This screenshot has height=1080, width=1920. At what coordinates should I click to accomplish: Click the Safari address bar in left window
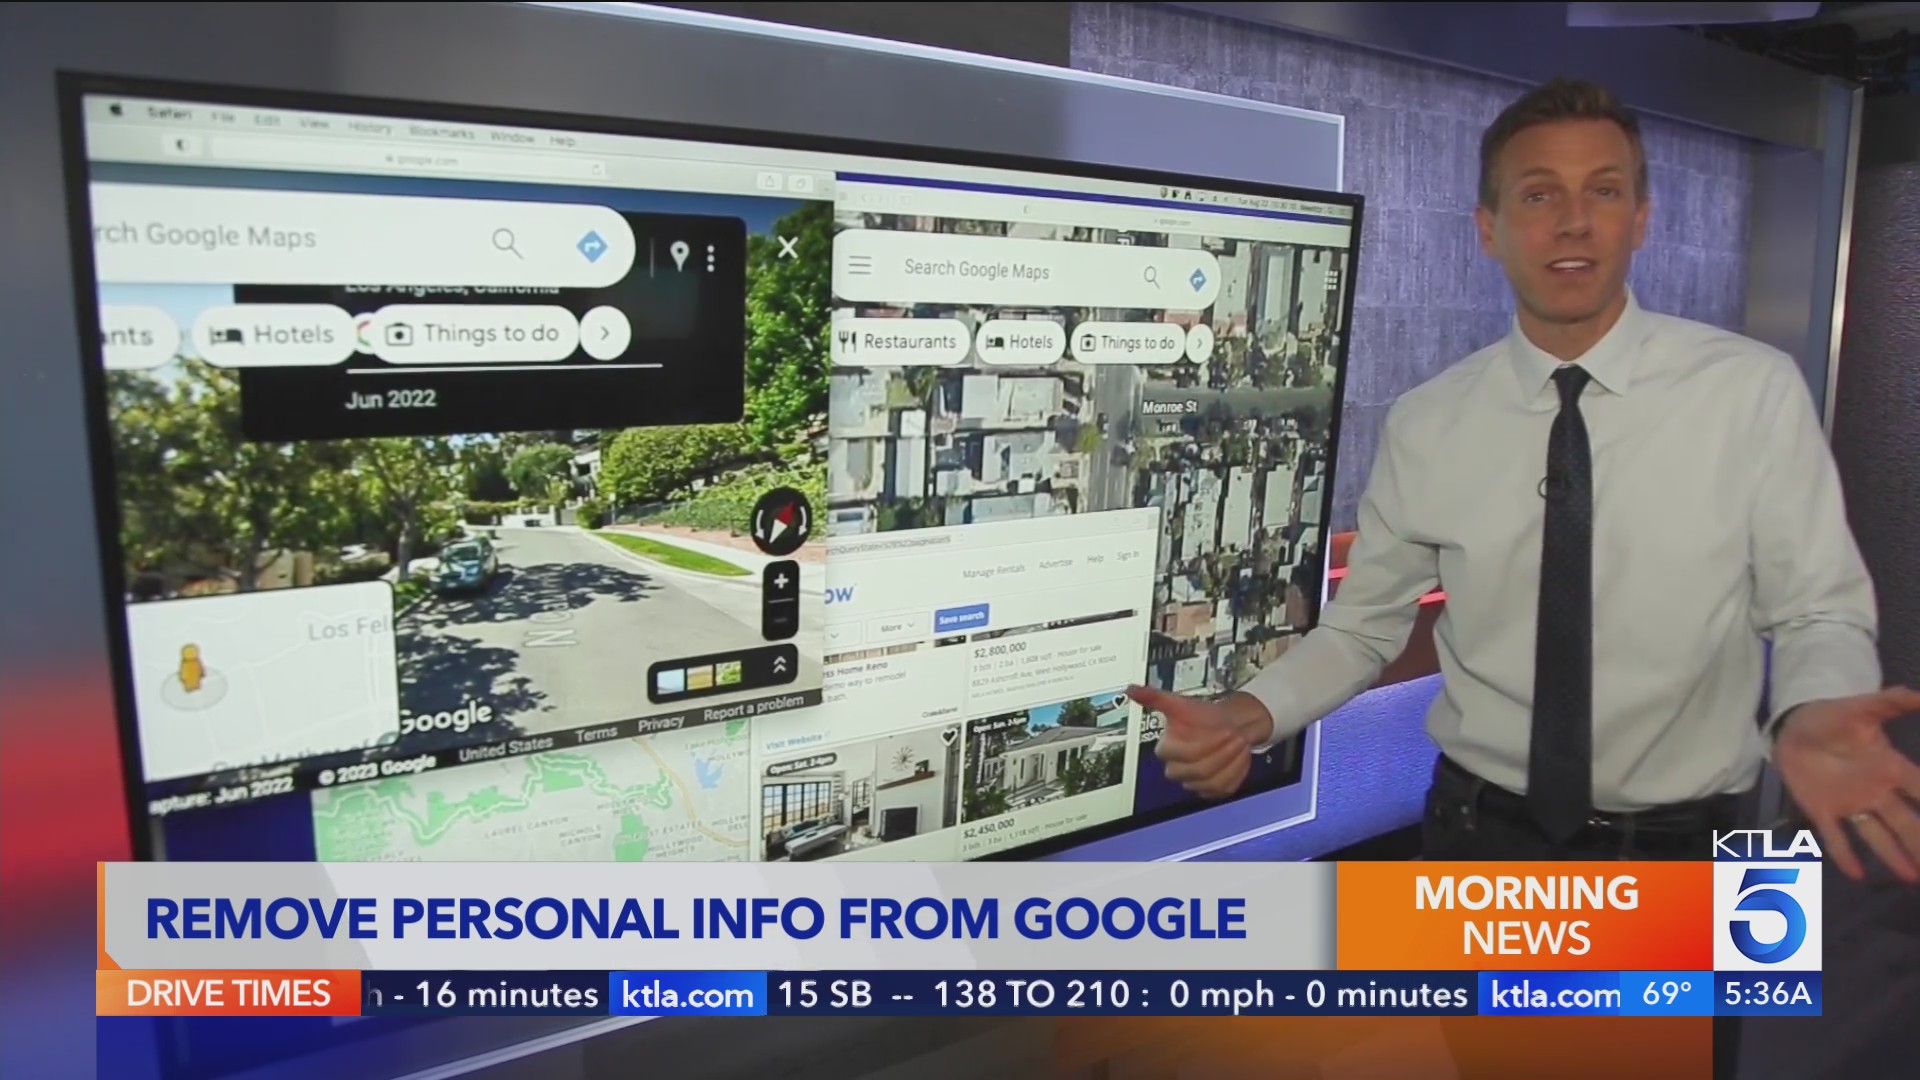(x=408, y=155)
